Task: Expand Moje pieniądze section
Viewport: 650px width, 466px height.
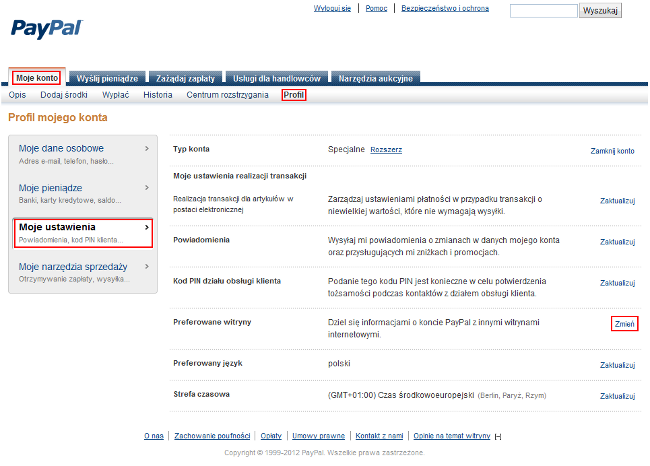Action: click(84, 193)
